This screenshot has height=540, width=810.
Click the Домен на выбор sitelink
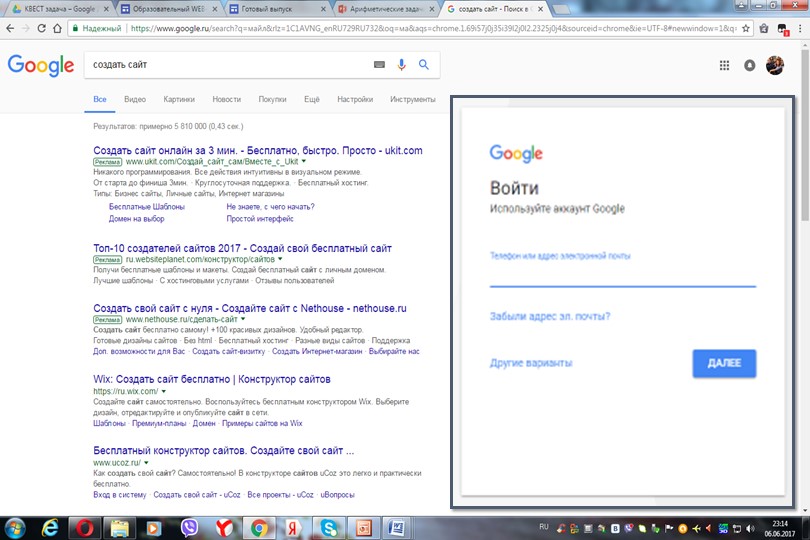[x=136, y=219]
